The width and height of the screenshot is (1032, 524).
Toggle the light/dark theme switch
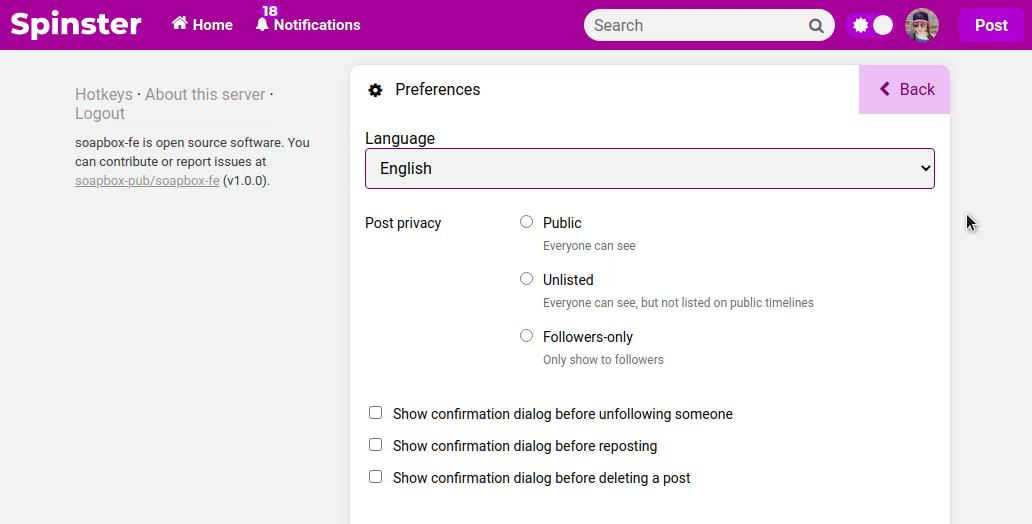870,25
